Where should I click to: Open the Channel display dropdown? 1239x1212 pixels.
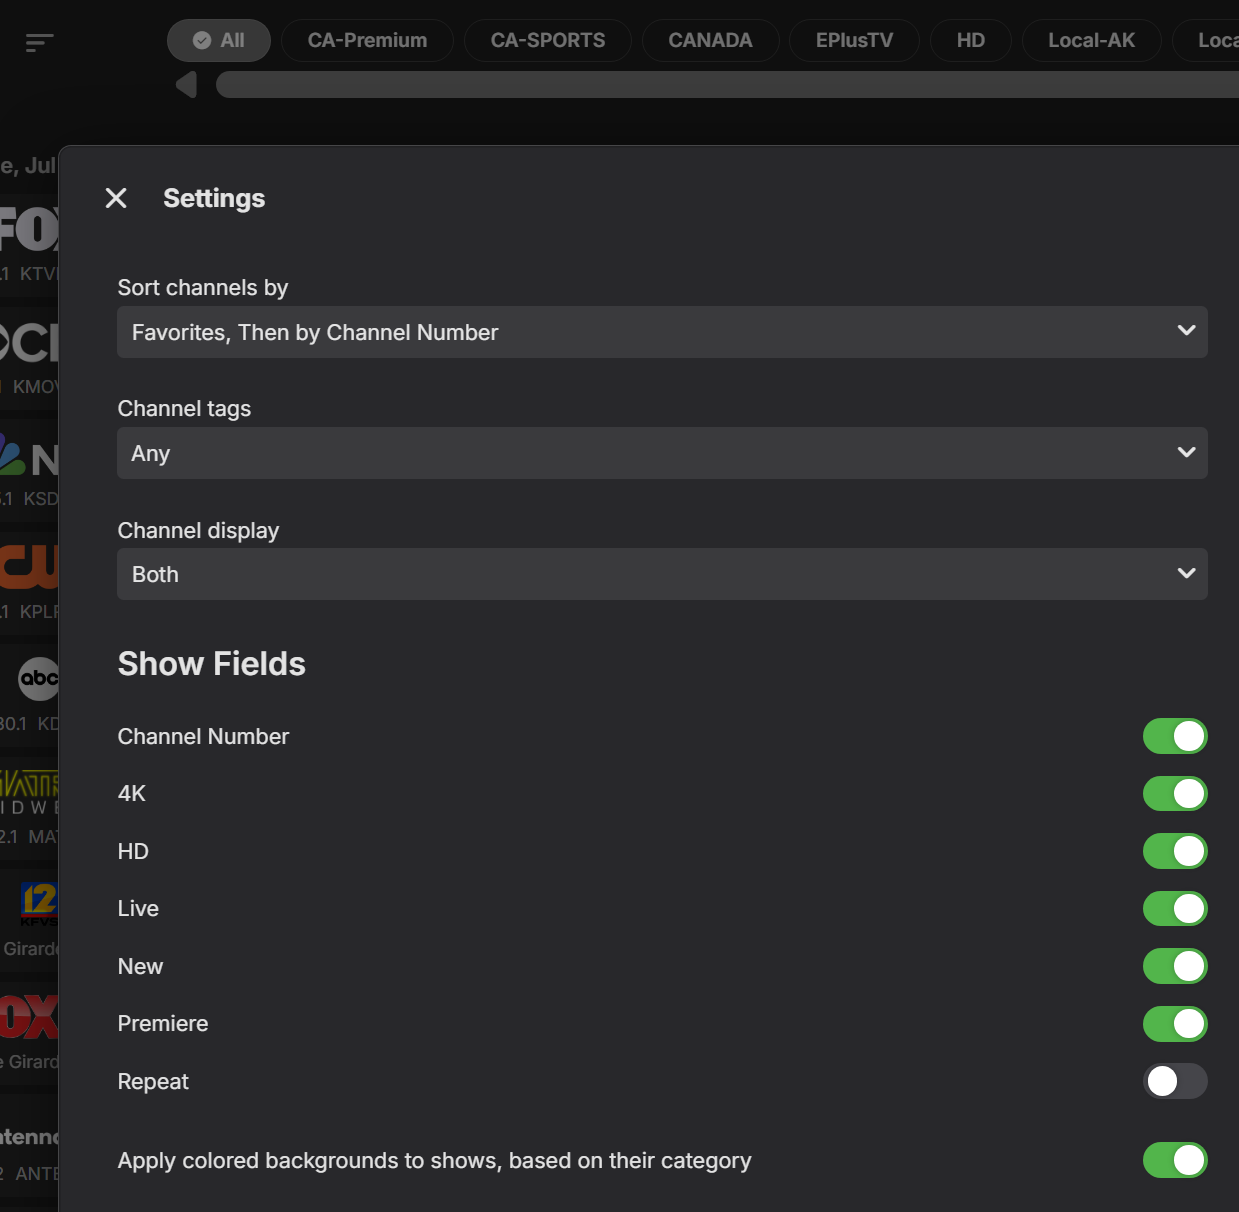coord(662,574)
